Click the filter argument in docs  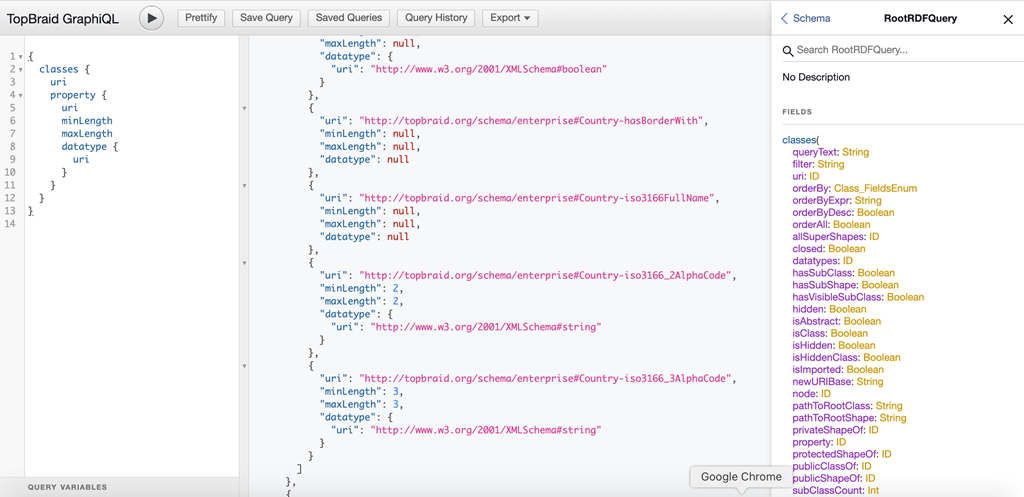click(803, 164)
